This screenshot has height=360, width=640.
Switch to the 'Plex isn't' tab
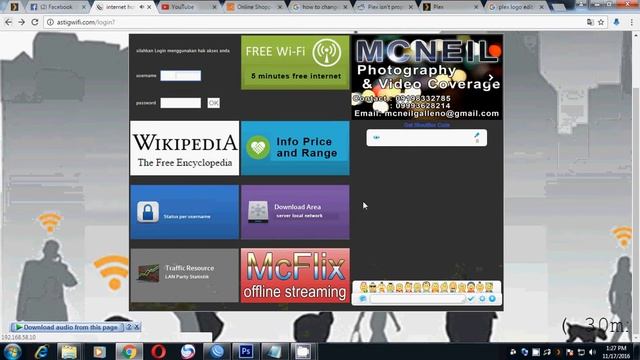[x=384, y=7]
